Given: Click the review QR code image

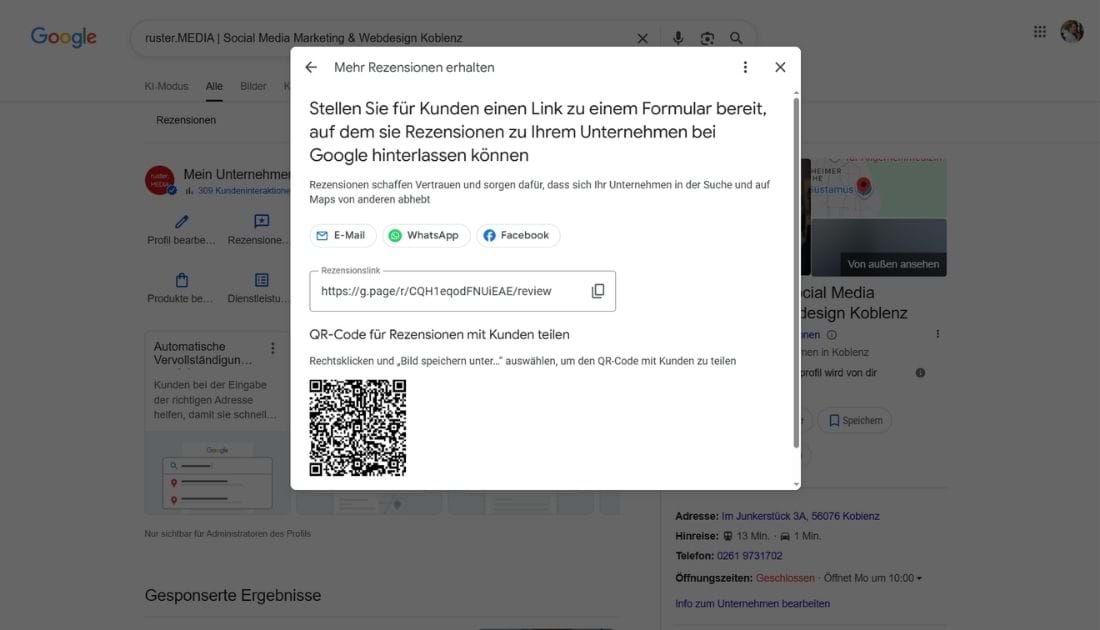Looking at the screenshot, I should (358, 428).
